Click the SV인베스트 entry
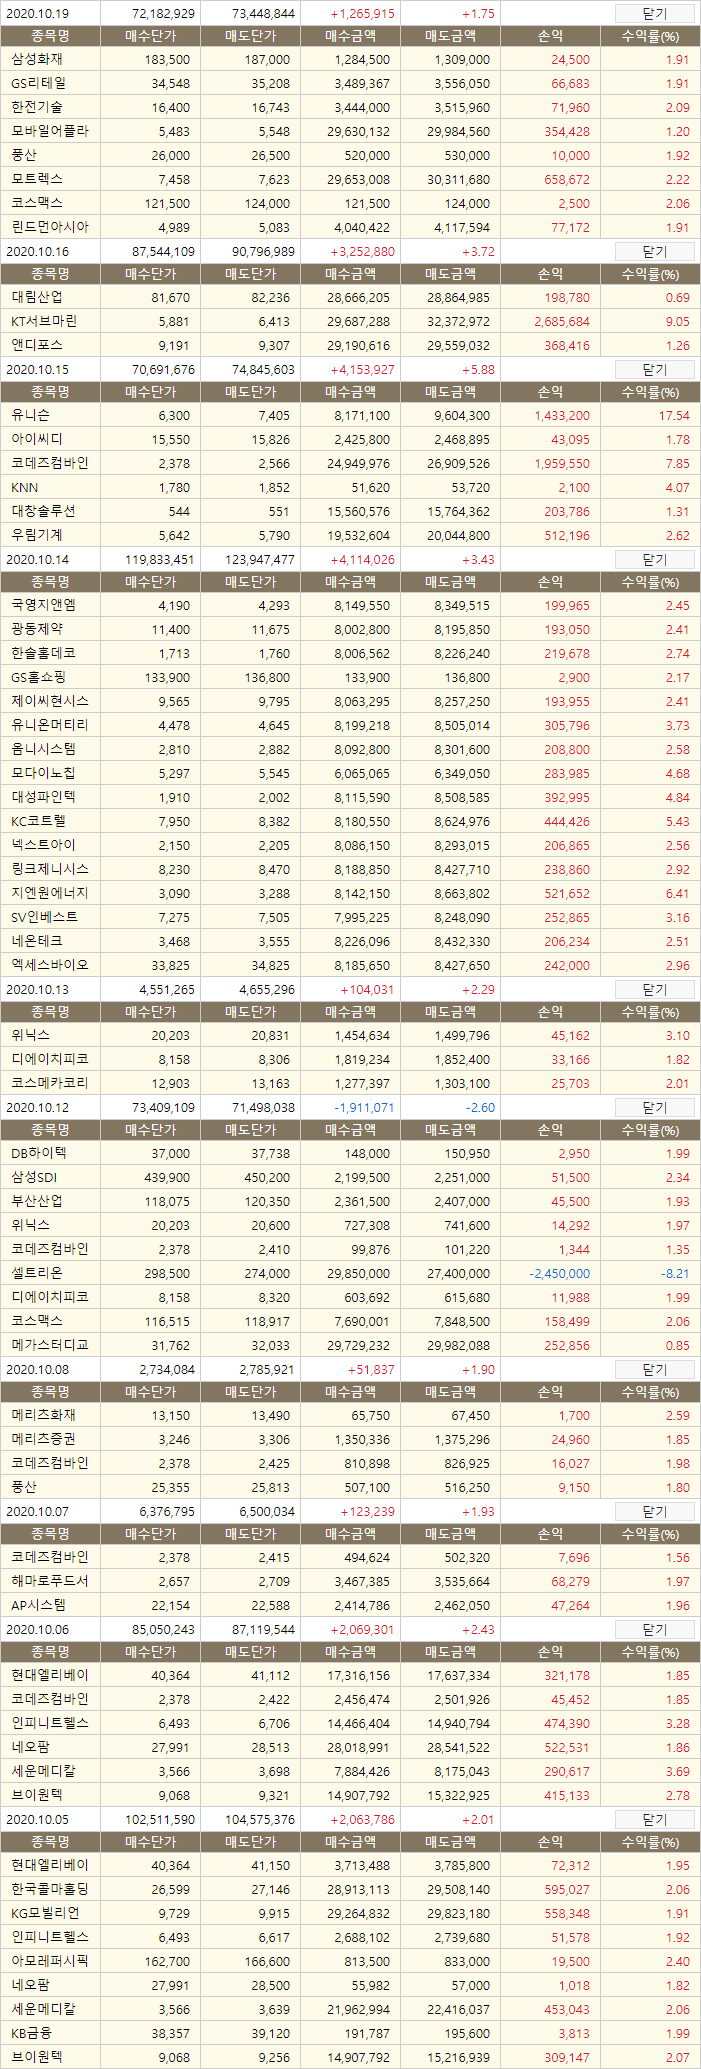 pyautogui.click(x=44, y=918)
